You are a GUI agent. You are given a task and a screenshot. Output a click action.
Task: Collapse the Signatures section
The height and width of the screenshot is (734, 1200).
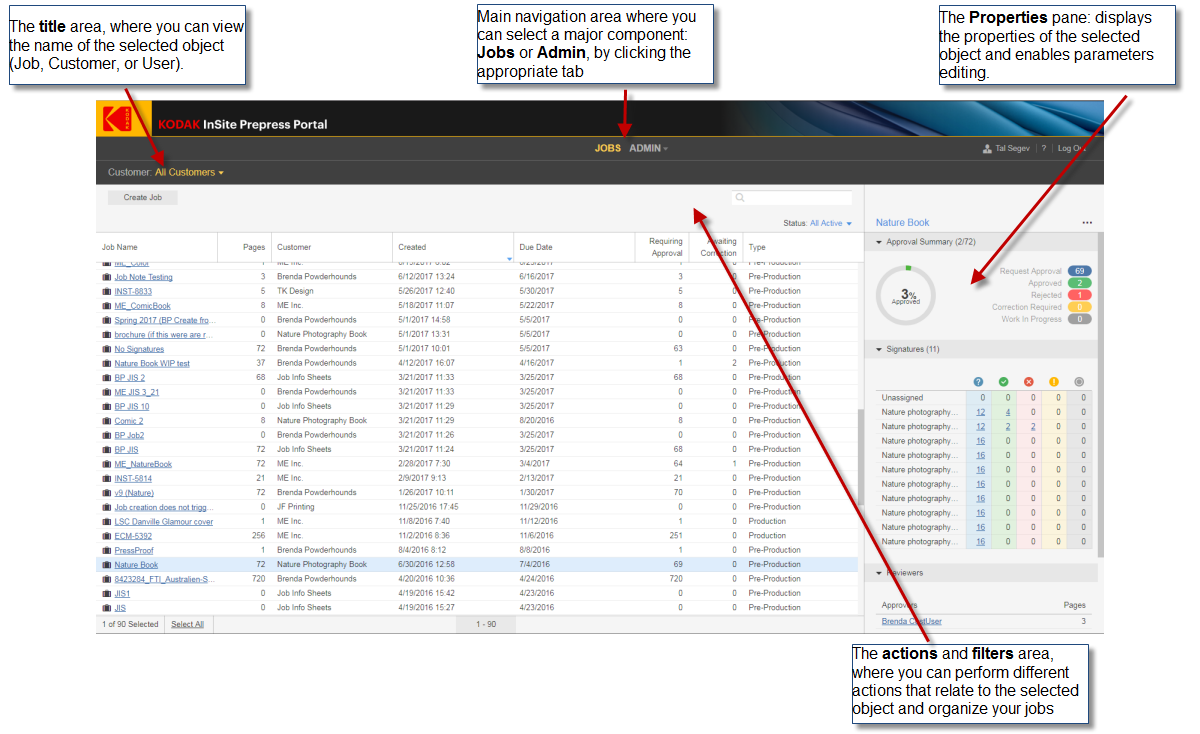[879, 350]
